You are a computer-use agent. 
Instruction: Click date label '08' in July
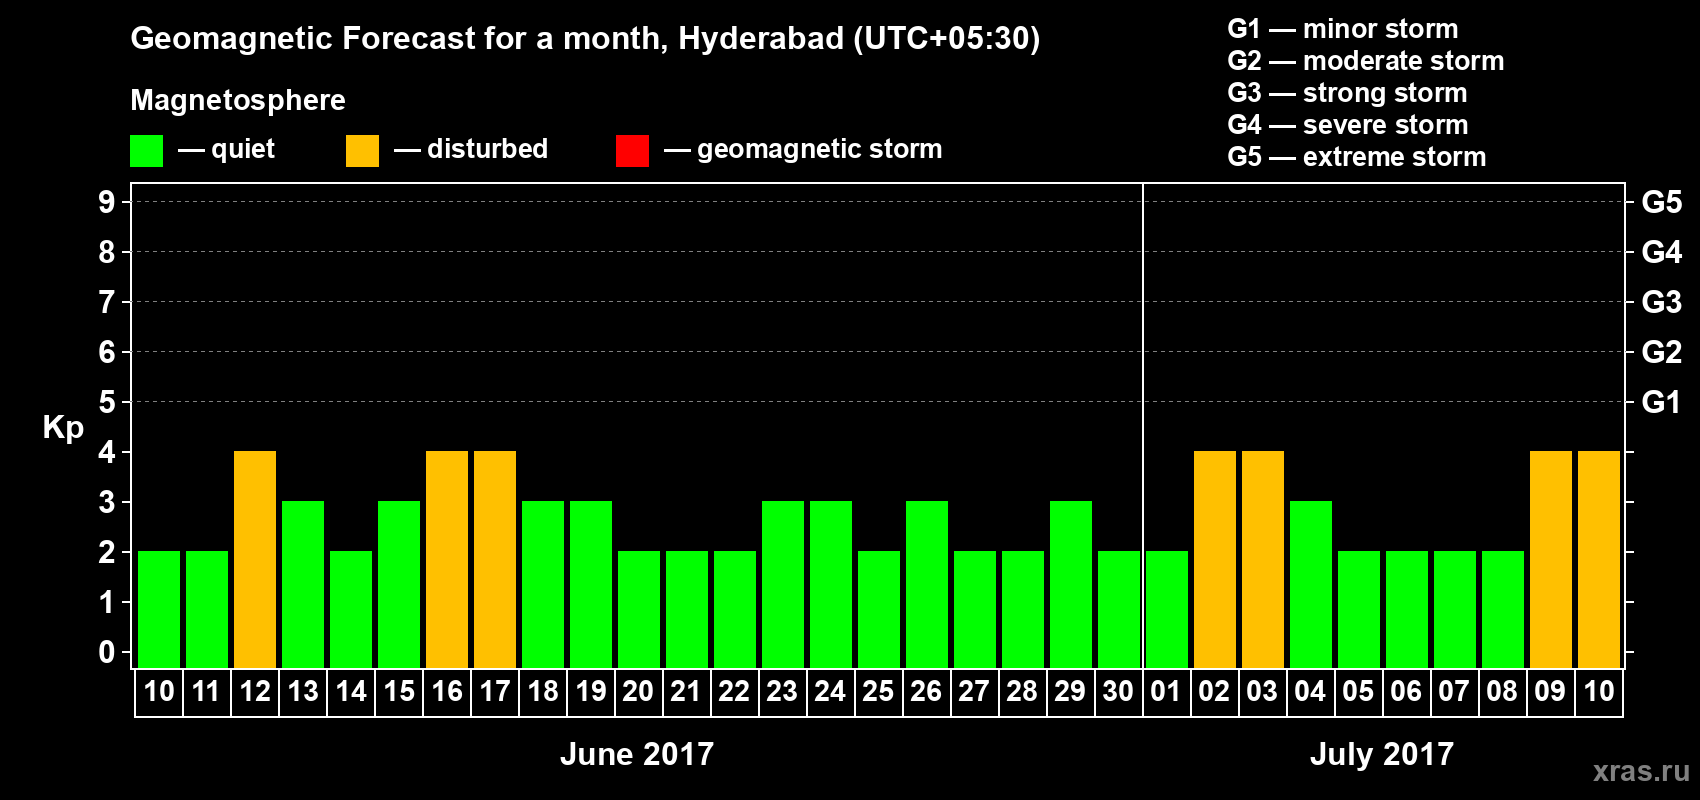1502,692
